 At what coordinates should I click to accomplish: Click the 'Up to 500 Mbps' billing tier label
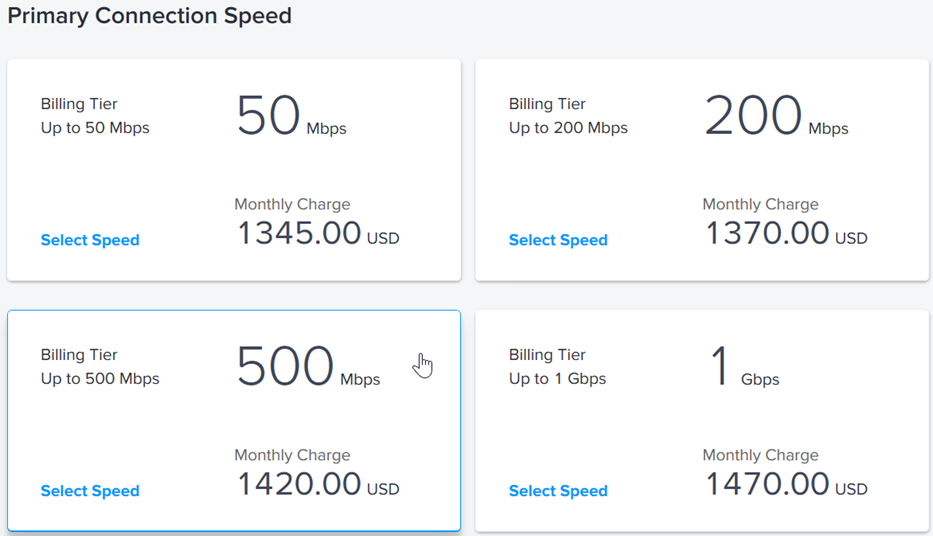[100, 379]
